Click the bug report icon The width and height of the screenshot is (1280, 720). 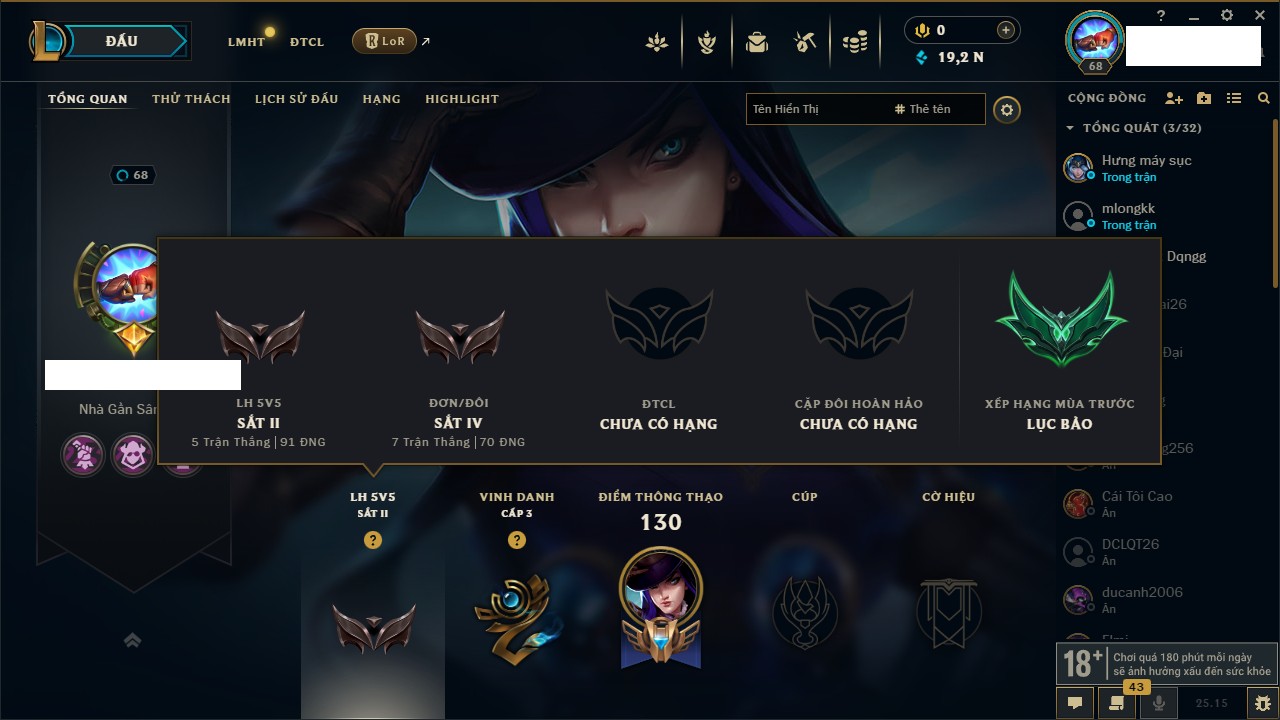coord(1263,703)
